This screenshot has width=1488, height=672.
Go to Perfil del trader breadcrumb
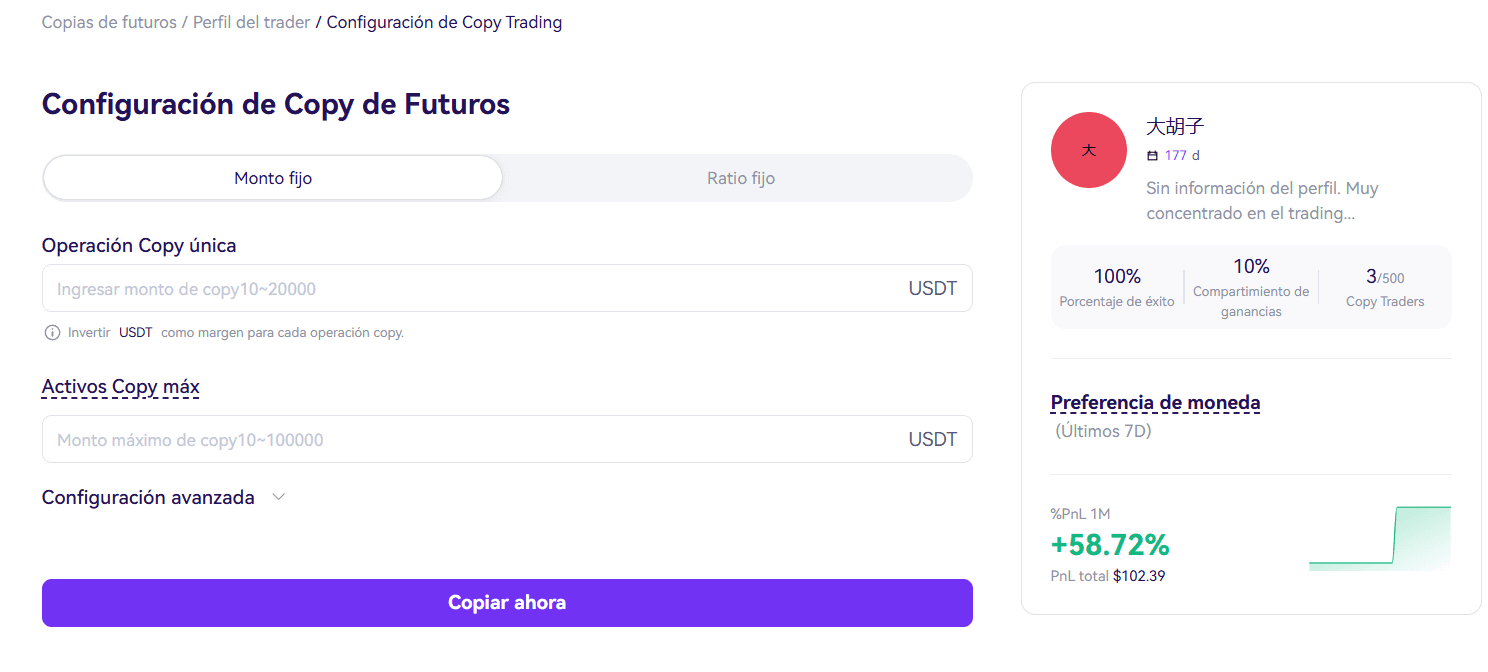pos(252,22)
